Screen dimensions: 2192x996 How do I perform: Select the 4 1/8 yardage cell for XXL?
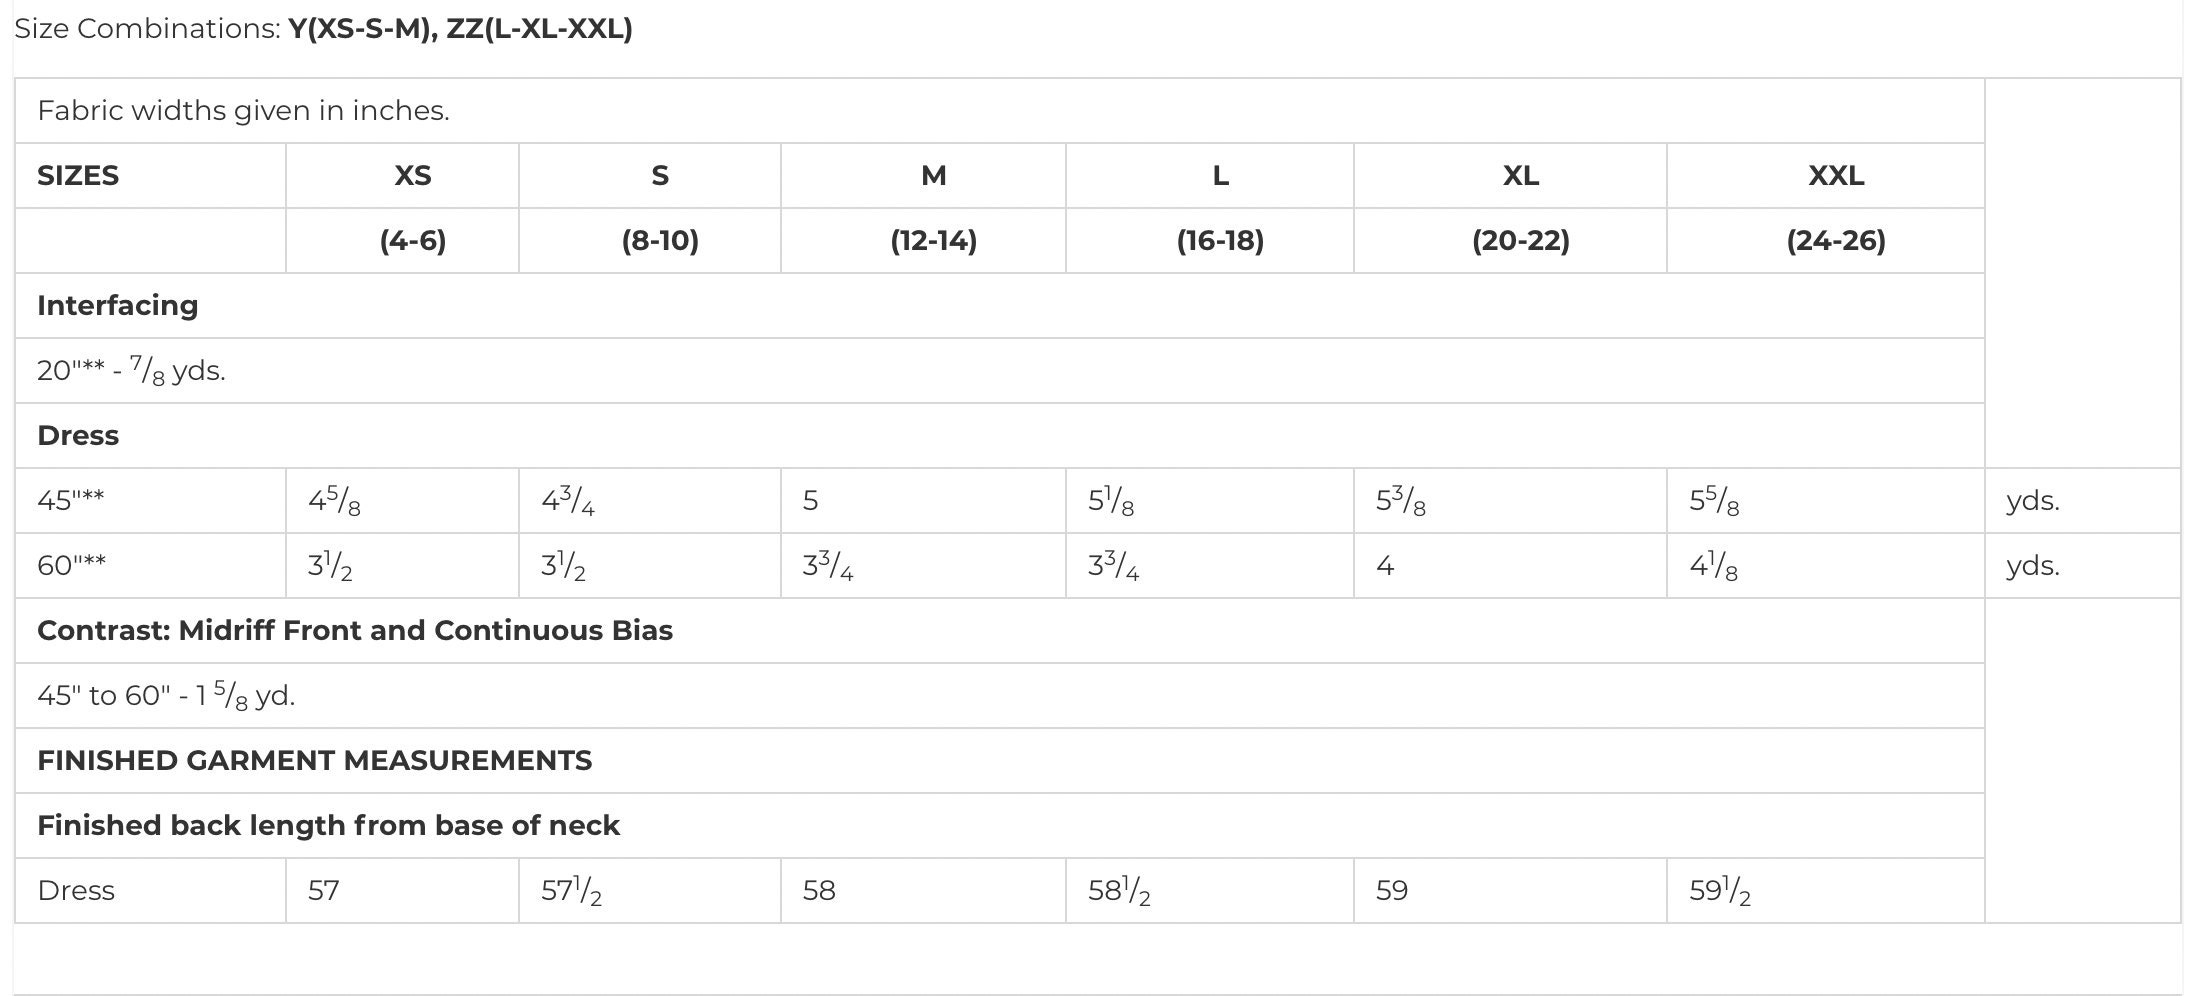point(1825,566)
